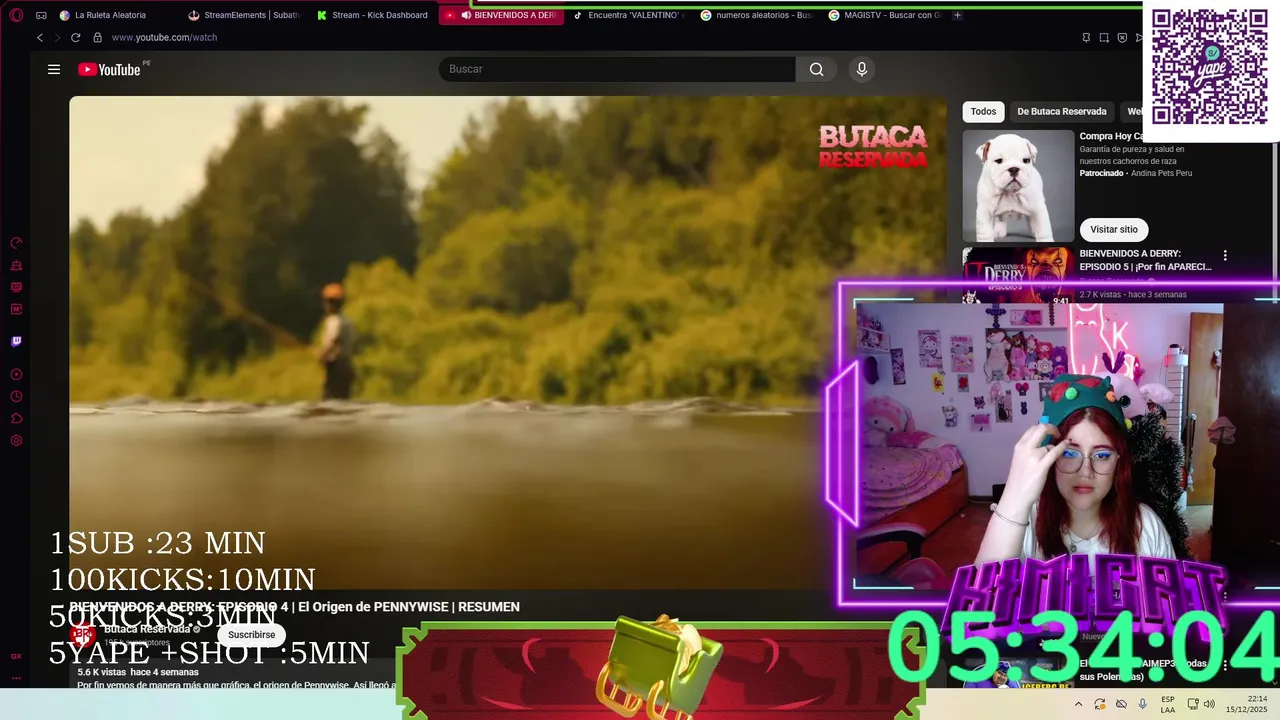Click the address bar URL youtube.com/watch
The width and height of the screenshot is (1280, 720).
click(164, 37)
